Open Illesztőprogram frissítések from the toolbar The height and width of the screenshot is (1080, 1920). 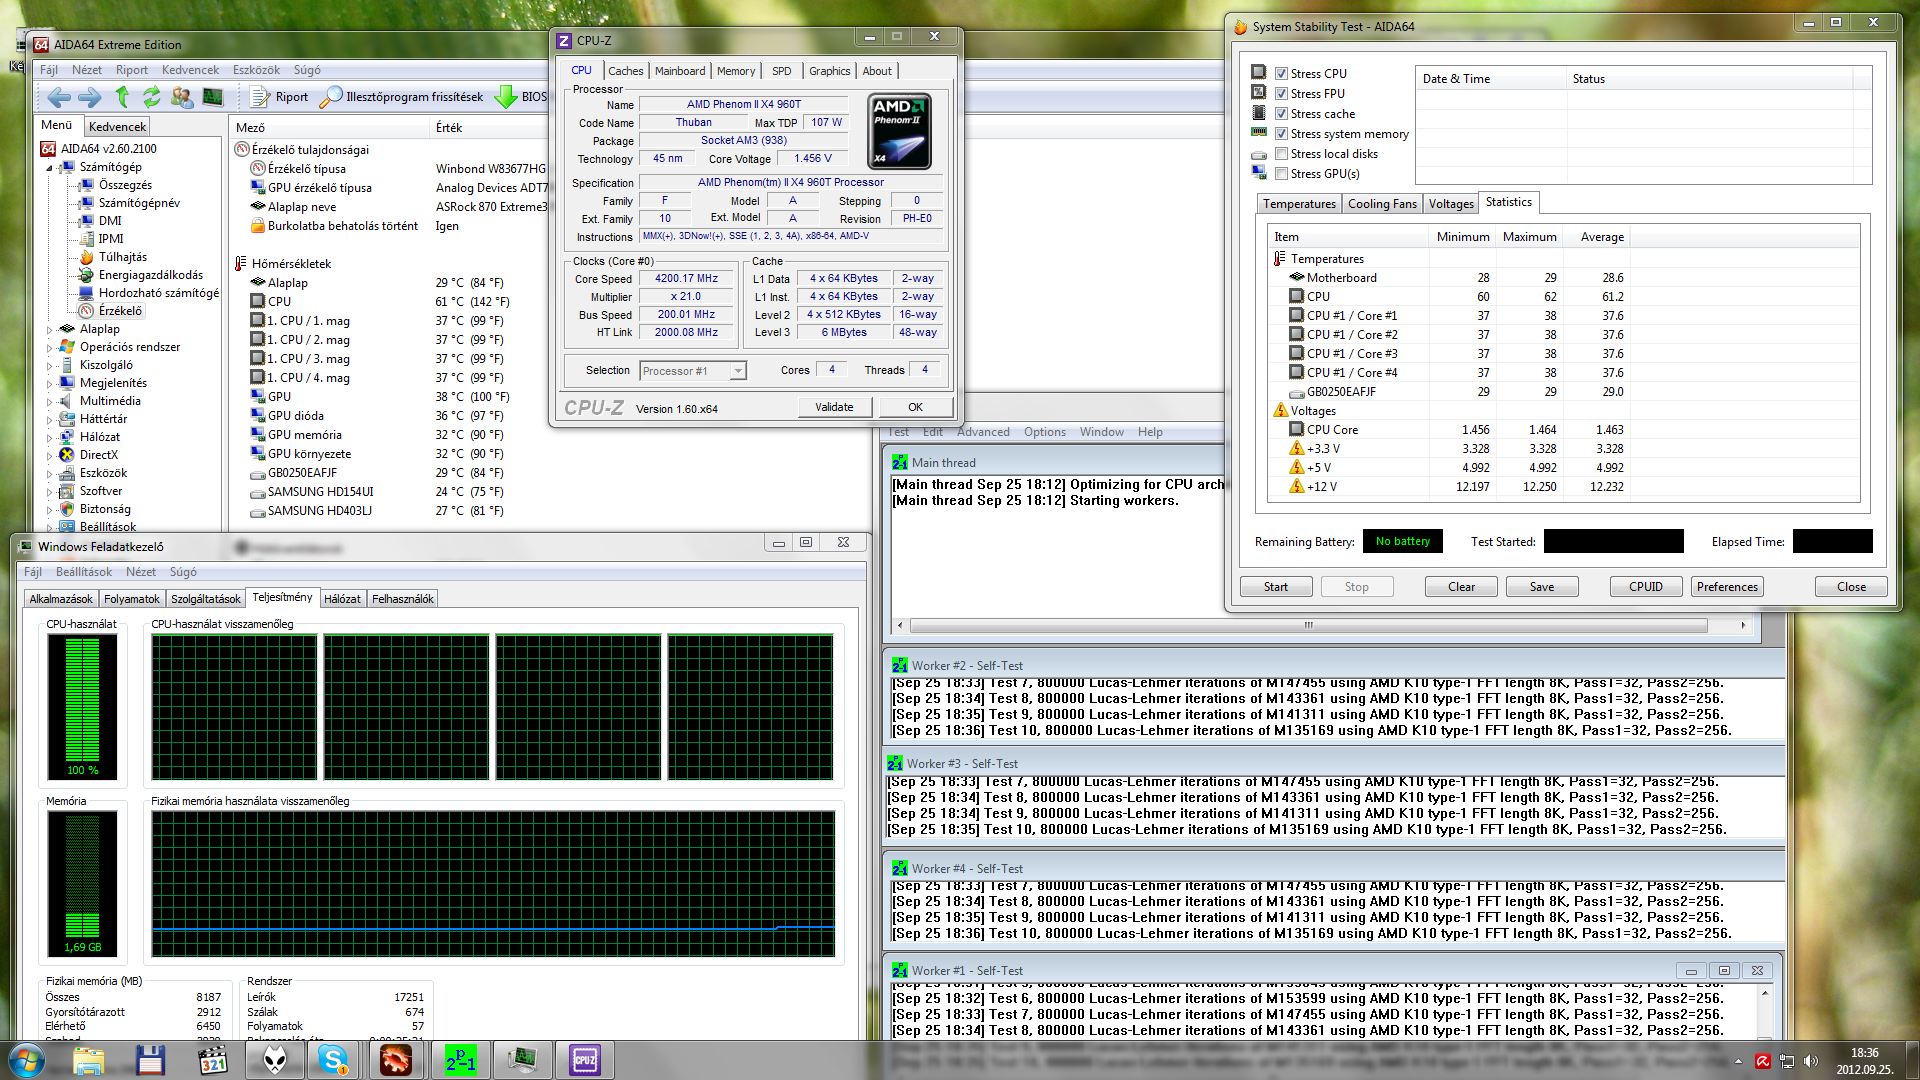tap(401, 97)
